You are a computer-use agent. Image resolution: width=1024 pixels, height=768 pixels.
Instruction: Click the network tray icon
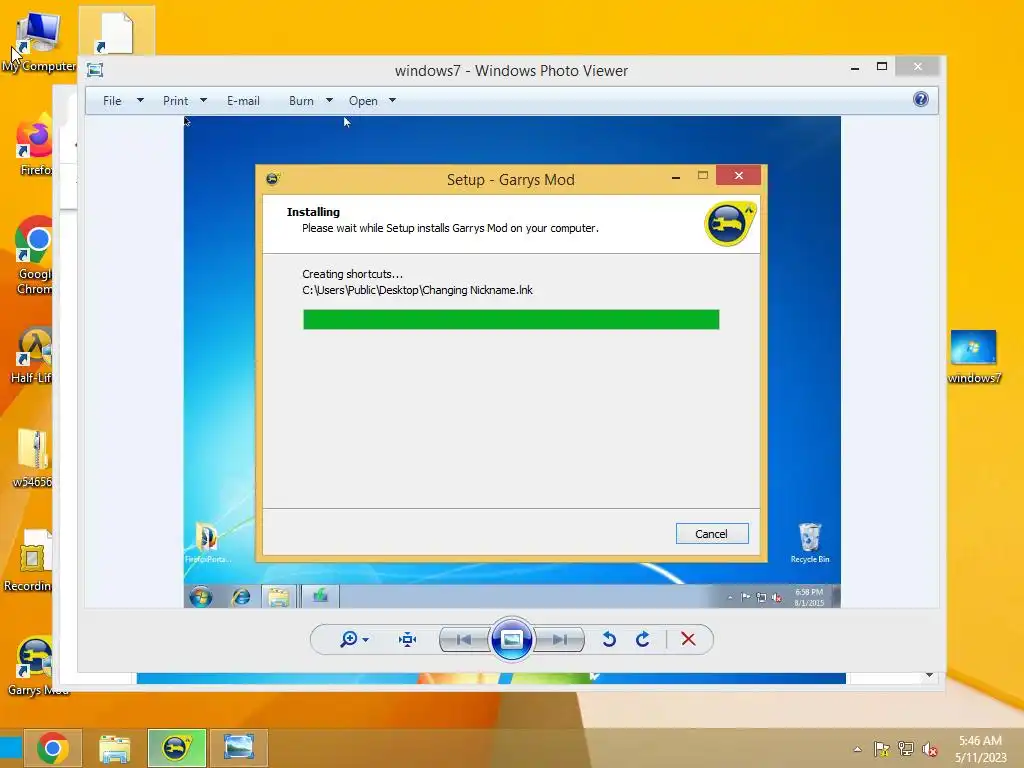tap(906, 749)
